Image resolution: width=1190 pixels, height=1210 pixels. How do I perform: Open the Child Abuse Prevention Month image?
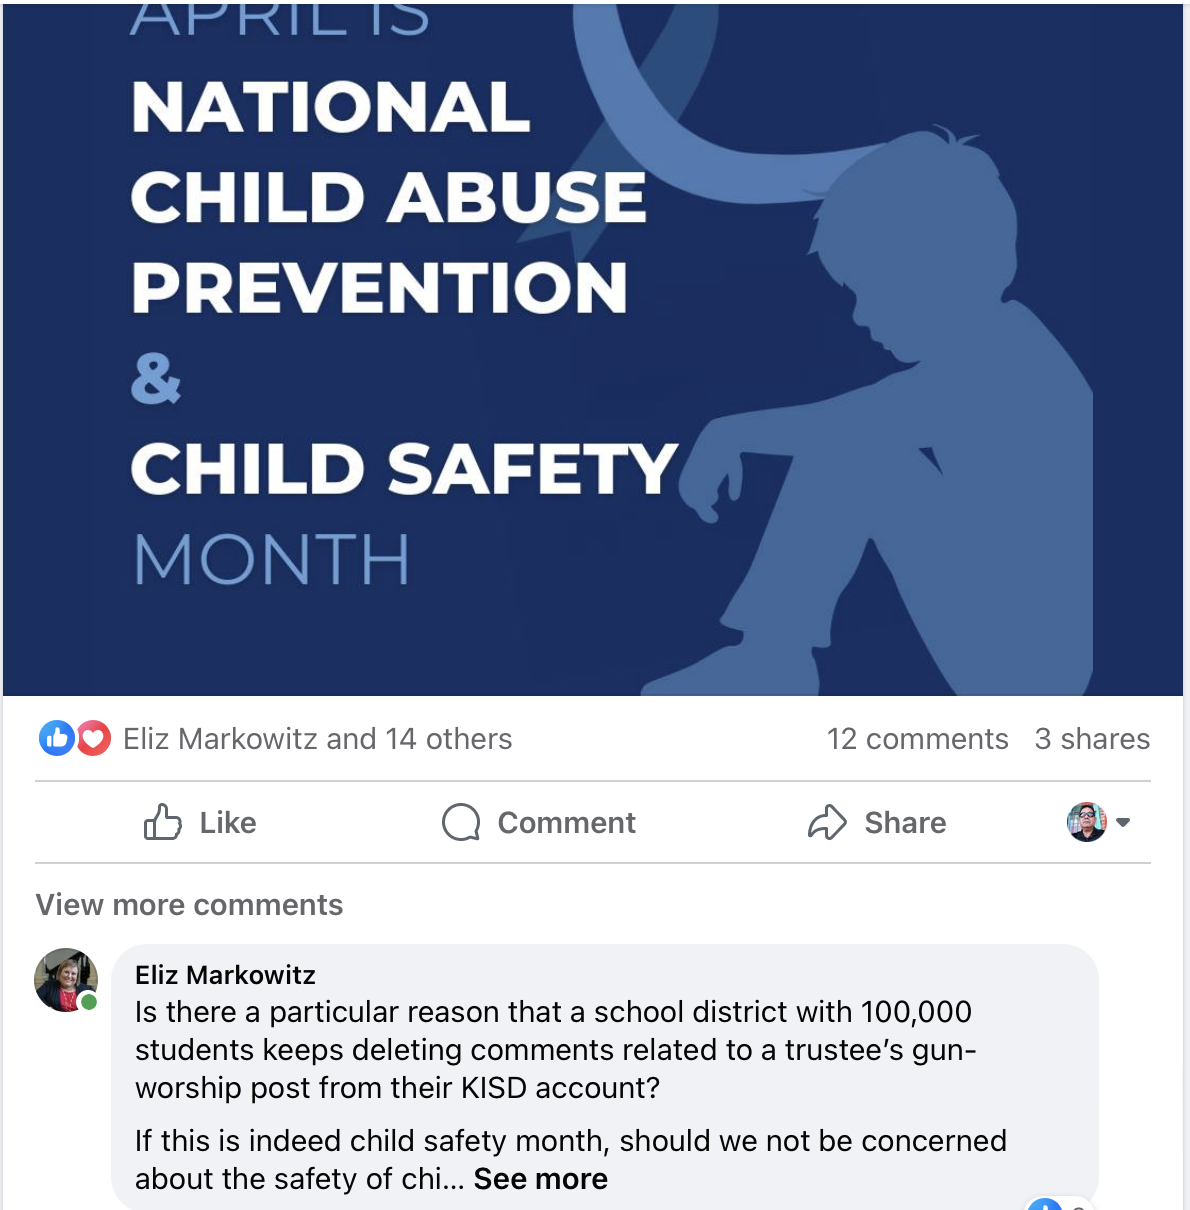click(x=592, y=350)
